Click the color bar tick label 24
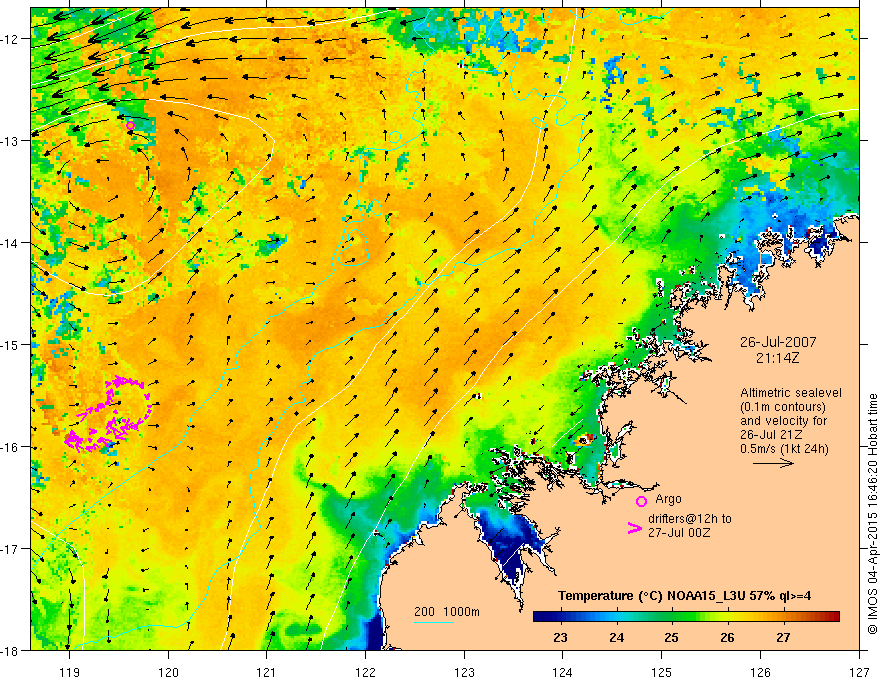The width and height of the screenshot is (880, 680). tap(616, 637)
